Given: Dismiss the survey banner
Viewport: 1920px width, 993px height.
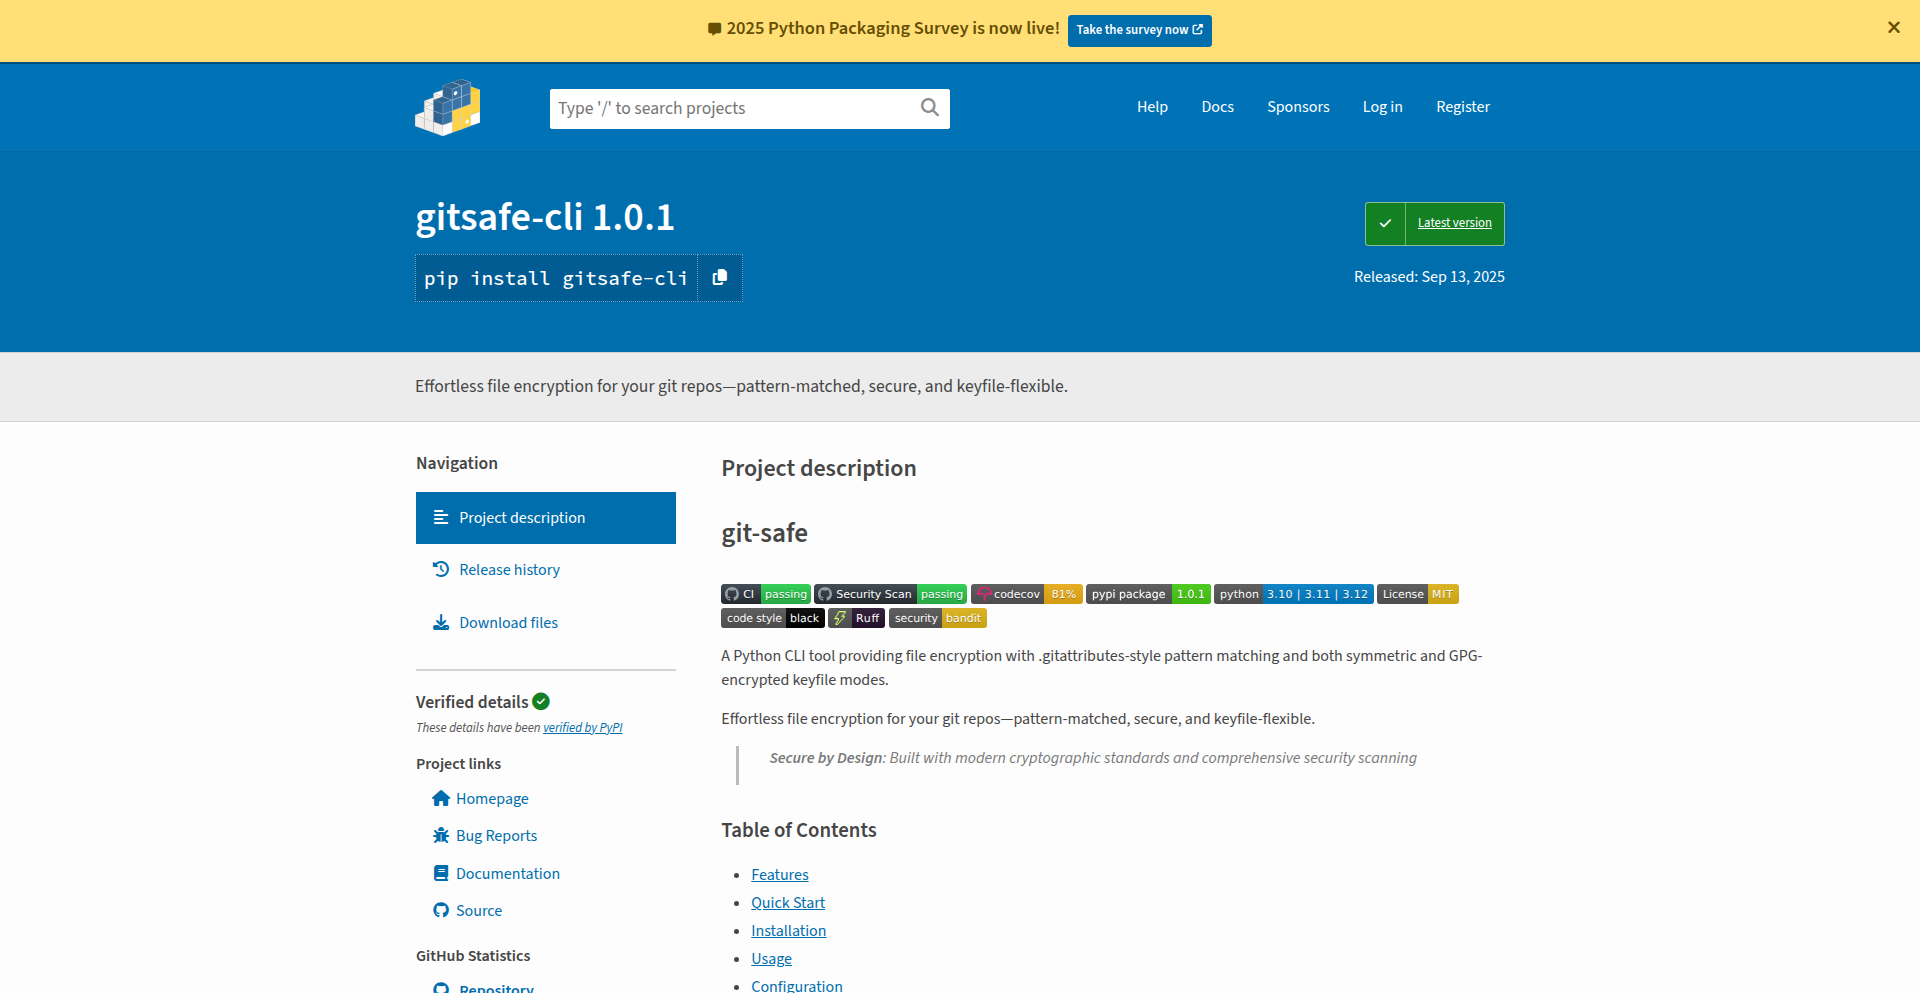Looking at the screenshot, I should 1893,28.
